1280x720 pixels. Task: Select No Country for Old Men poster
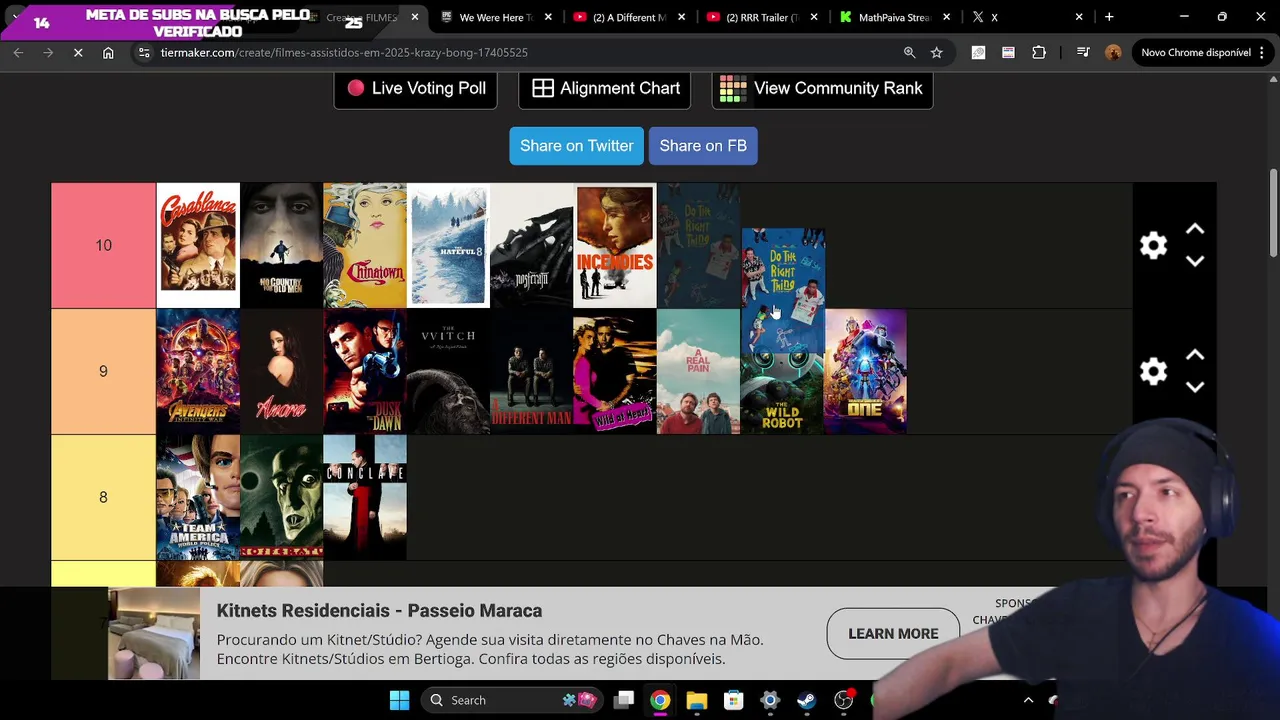click(281, 245)
